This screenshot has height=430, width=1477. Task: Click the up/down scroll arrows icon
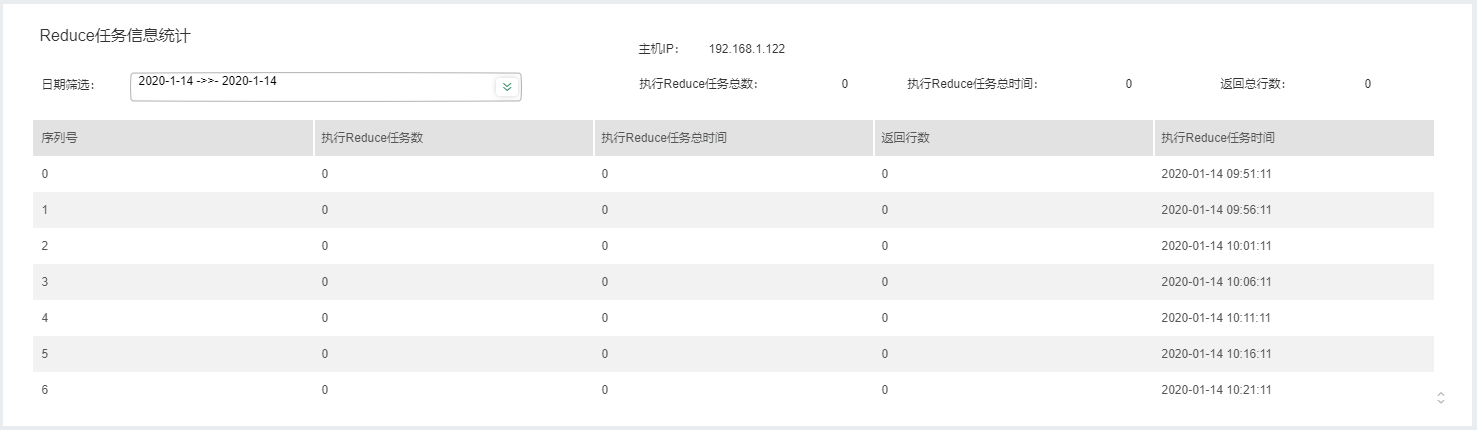coord(1440,398)
